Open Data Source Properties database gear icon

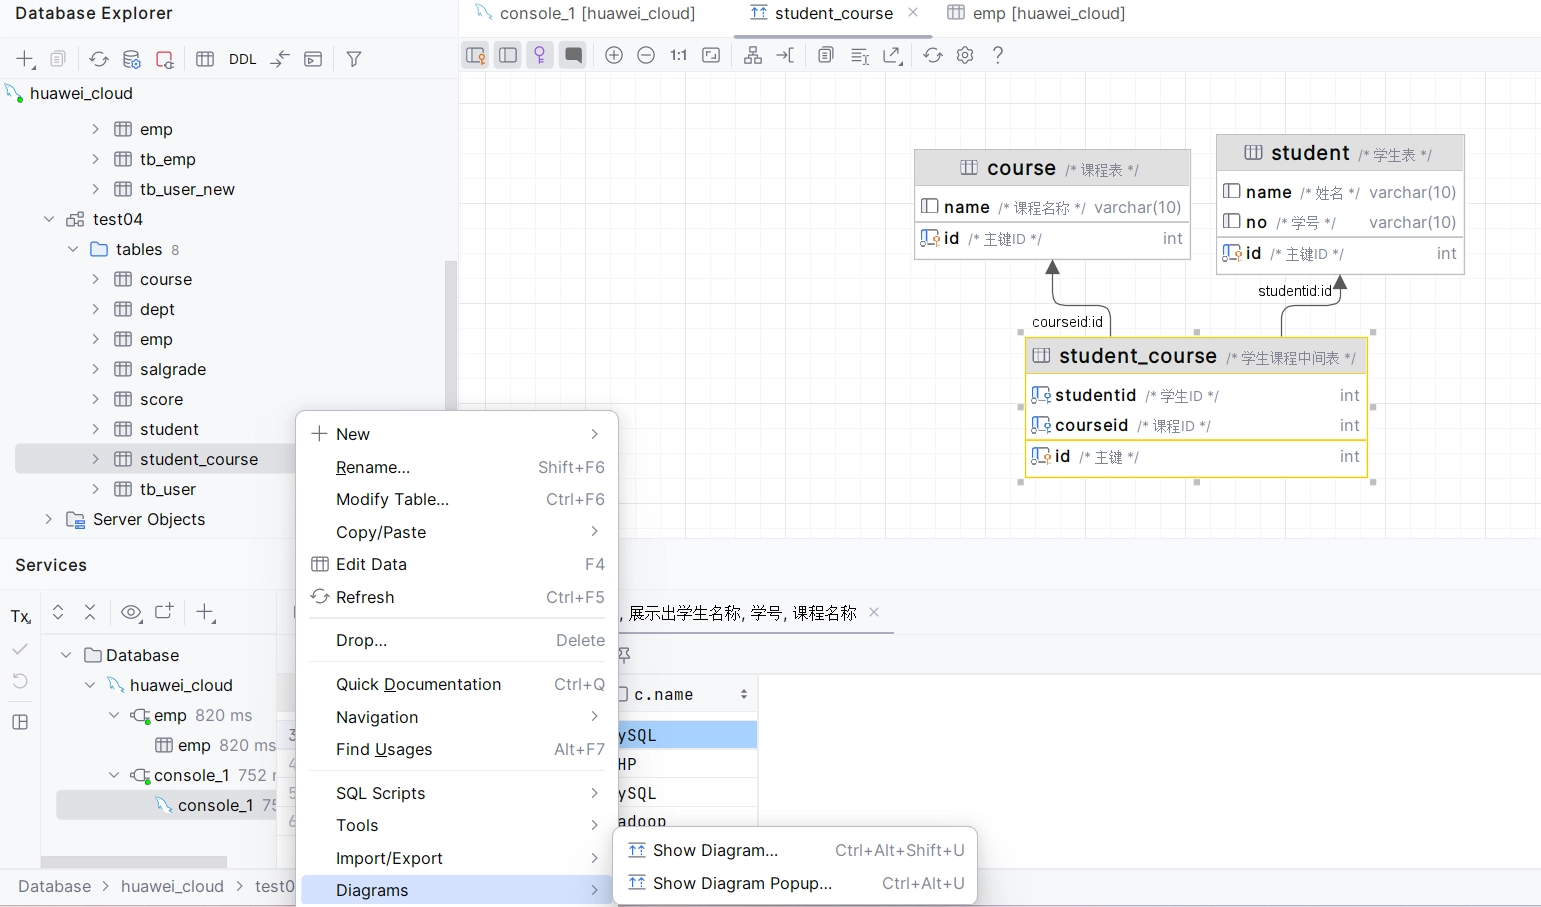(131, 59)
